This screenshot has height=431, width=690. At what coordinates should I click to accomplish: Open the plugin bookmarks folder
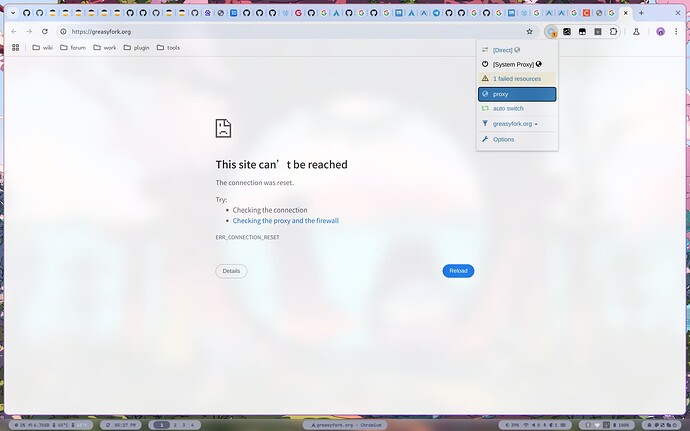[136, 48]
